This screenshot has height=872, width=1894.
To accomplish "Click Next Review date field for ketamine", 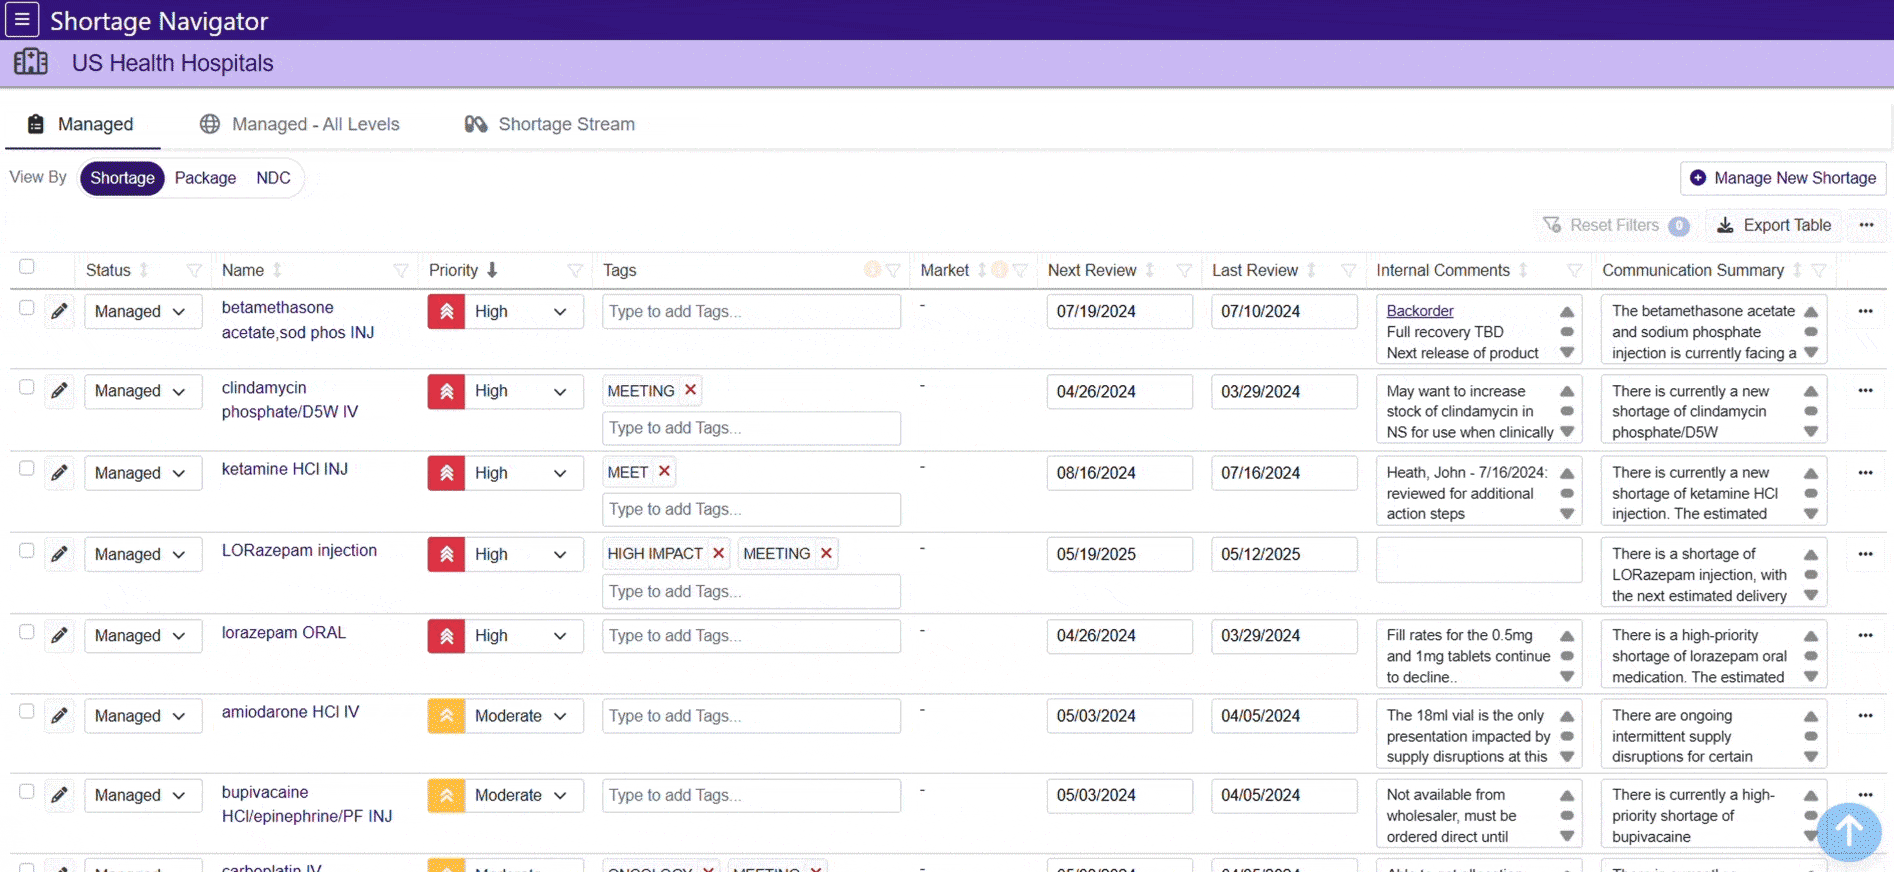I will pyautogui.click(x=1118, y=473).
